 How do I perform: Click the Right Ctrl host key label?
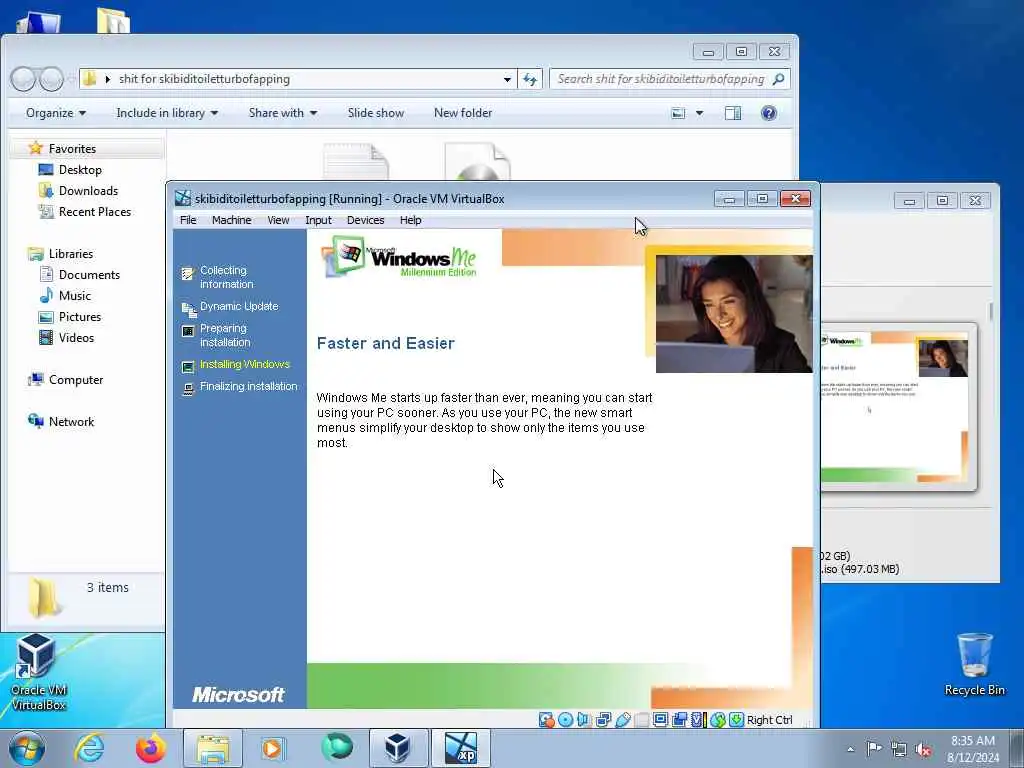(769, 720)
